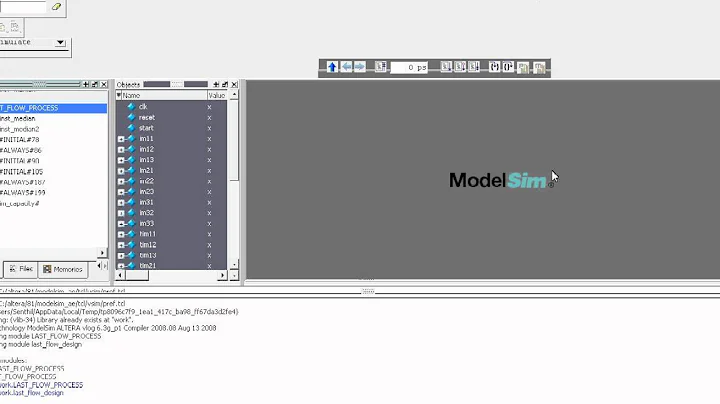This screenshot has width=720, height=404.
Task: Expand the im22 signal bus
Action: (121, 181)
